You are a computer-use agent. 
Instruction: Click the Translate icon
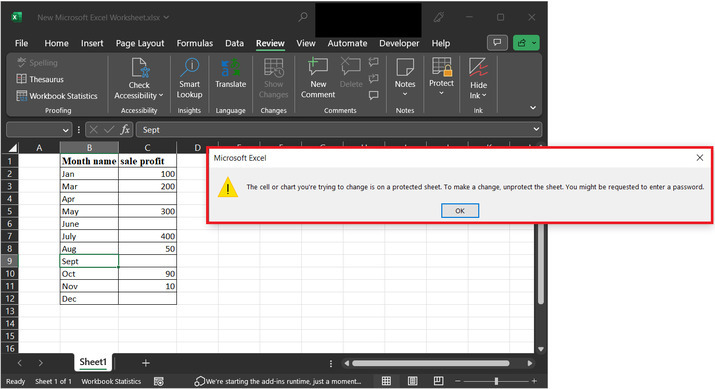(x=230, y=68)
